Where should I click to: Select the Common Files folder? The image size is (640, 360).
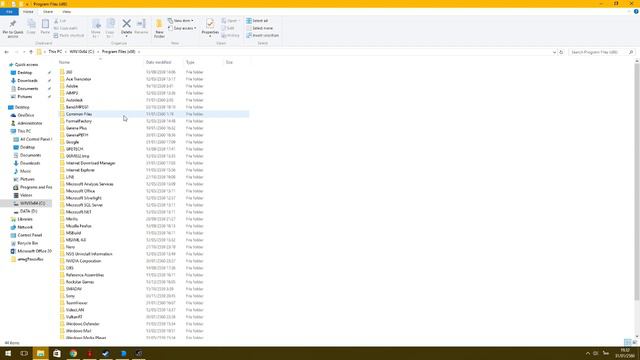pos(154,114)
